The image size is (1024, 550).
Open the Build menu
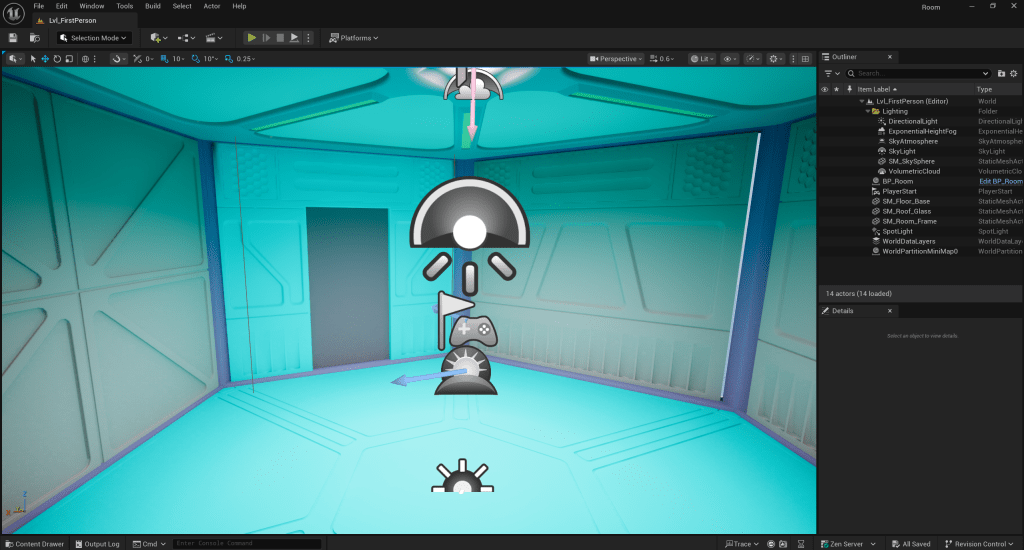[x=152, y=6]
